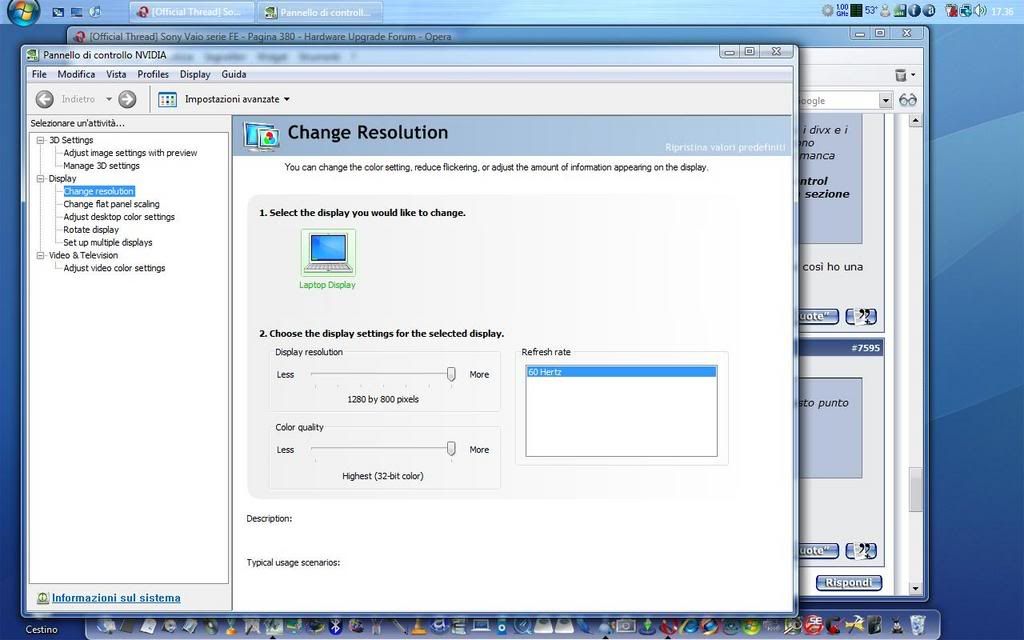Image resolution: width=1024 pixels, height=640 pixels.
Task: Click the Windows Start orb
Action: tap(22, 12)
